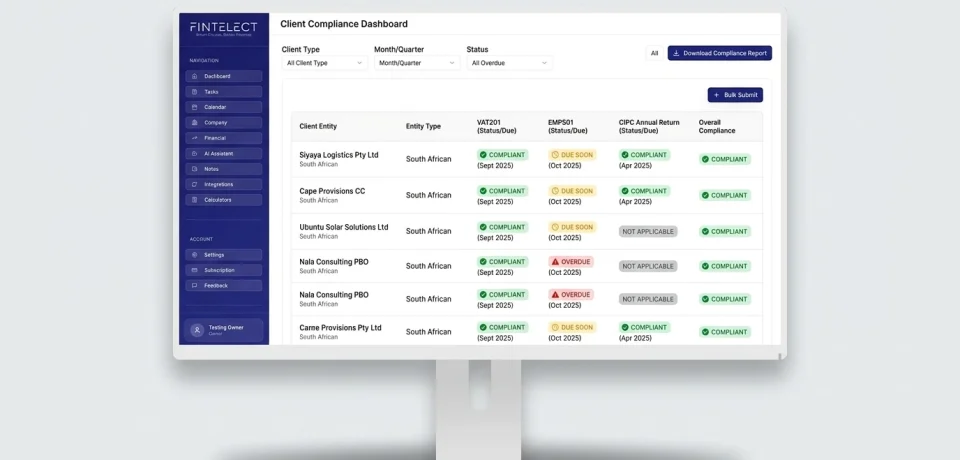Select the Company icon in the navigation
This screenshot has height=460, width=960.
tap(194, 123)
